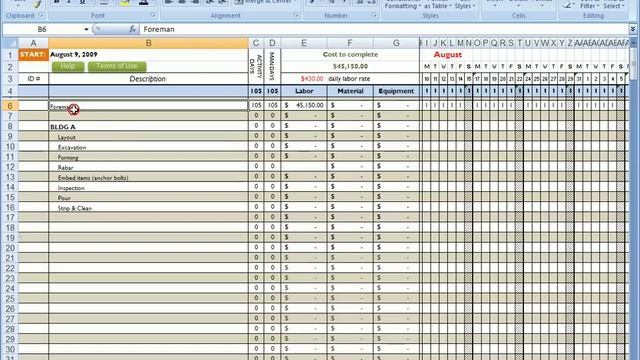The image size is (640, 360).
Task: Open the Font group dialog launcher
Action: (x=153, y=16)
